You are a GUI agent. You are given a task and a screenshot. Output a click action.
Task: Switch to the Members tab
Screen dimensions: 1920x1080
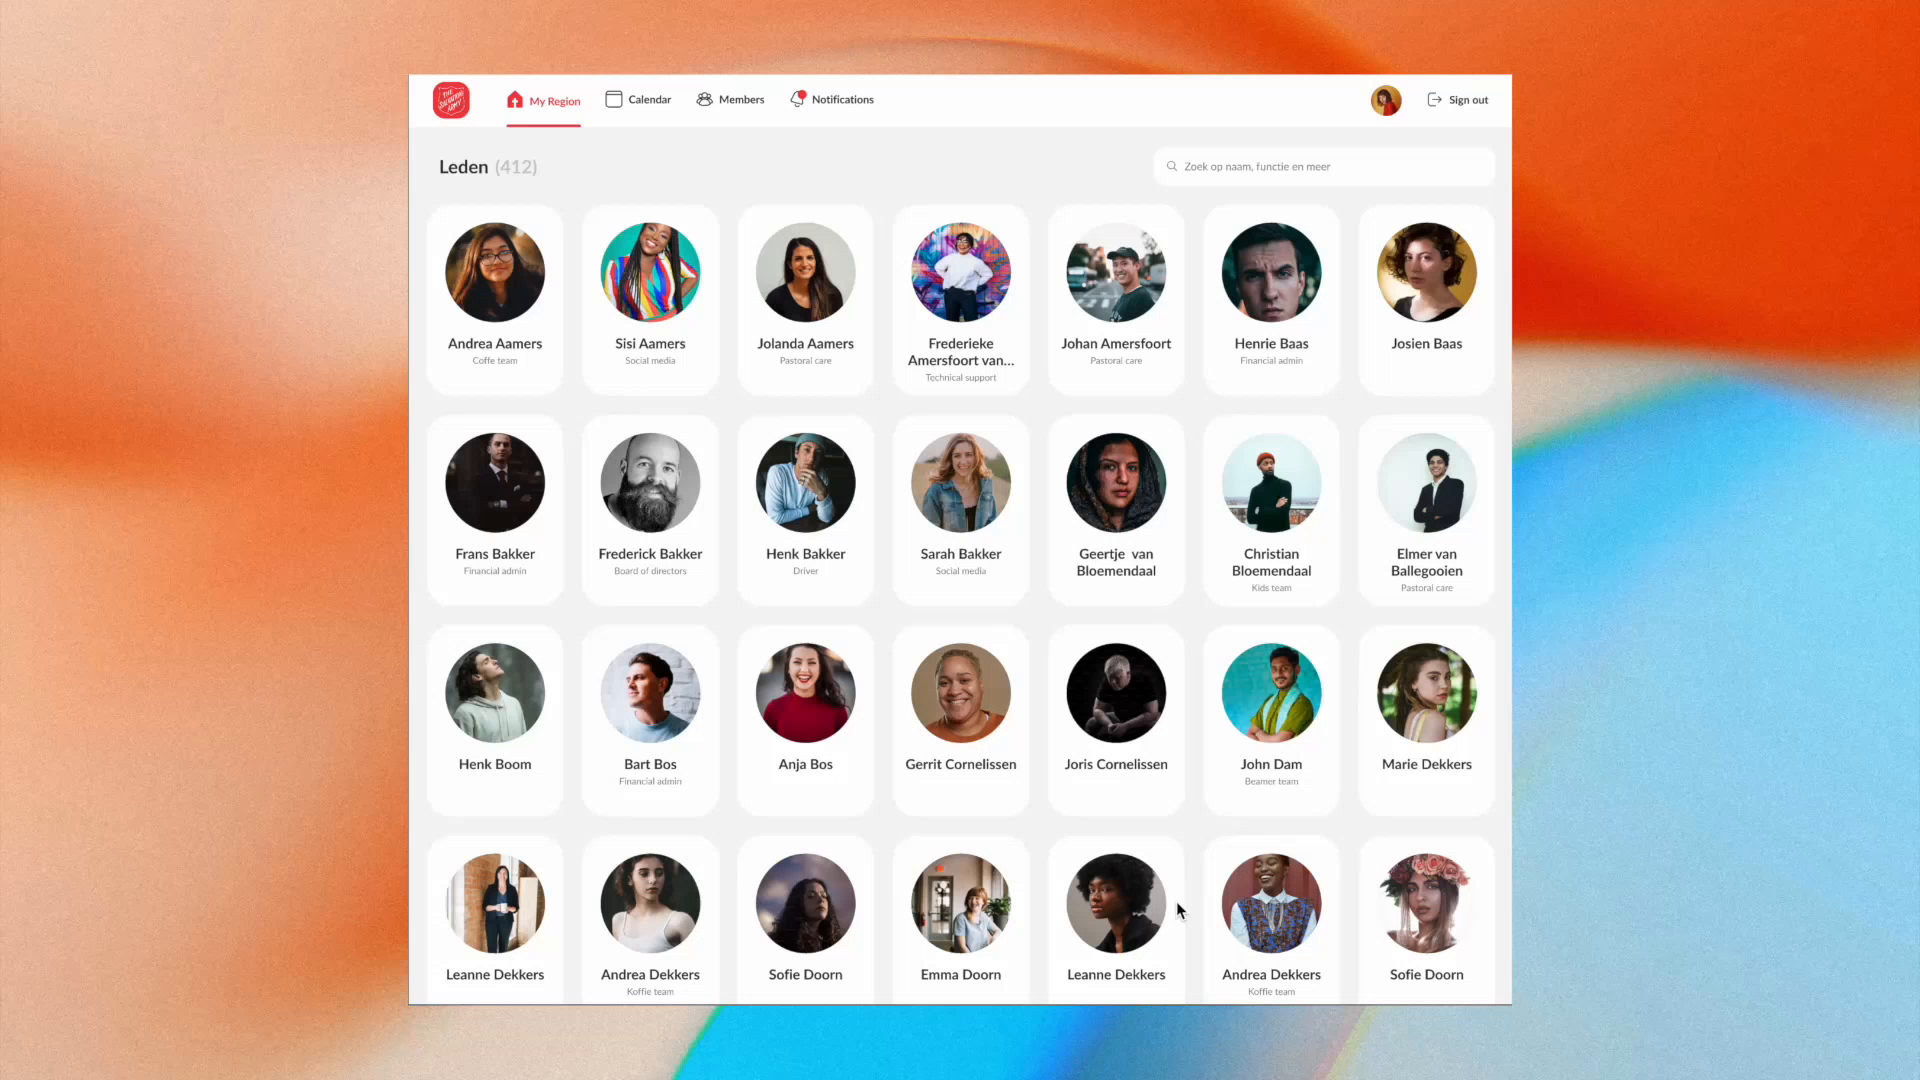(x=730, y=99)
